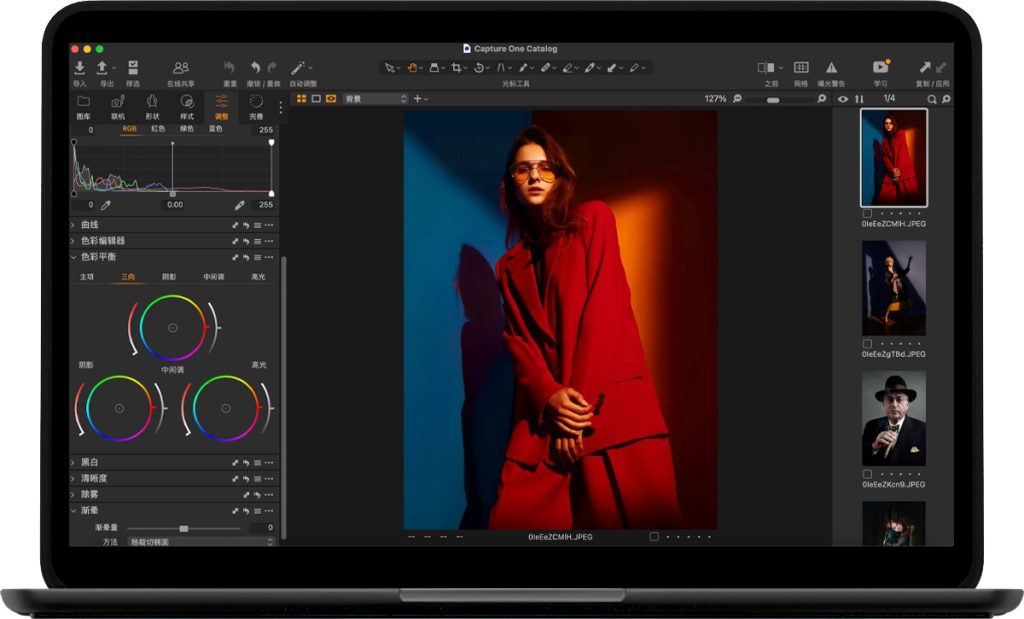Screen dimensions: 1024x619
Task: Select the hand pan cursor tool
Action: [411, 68]
